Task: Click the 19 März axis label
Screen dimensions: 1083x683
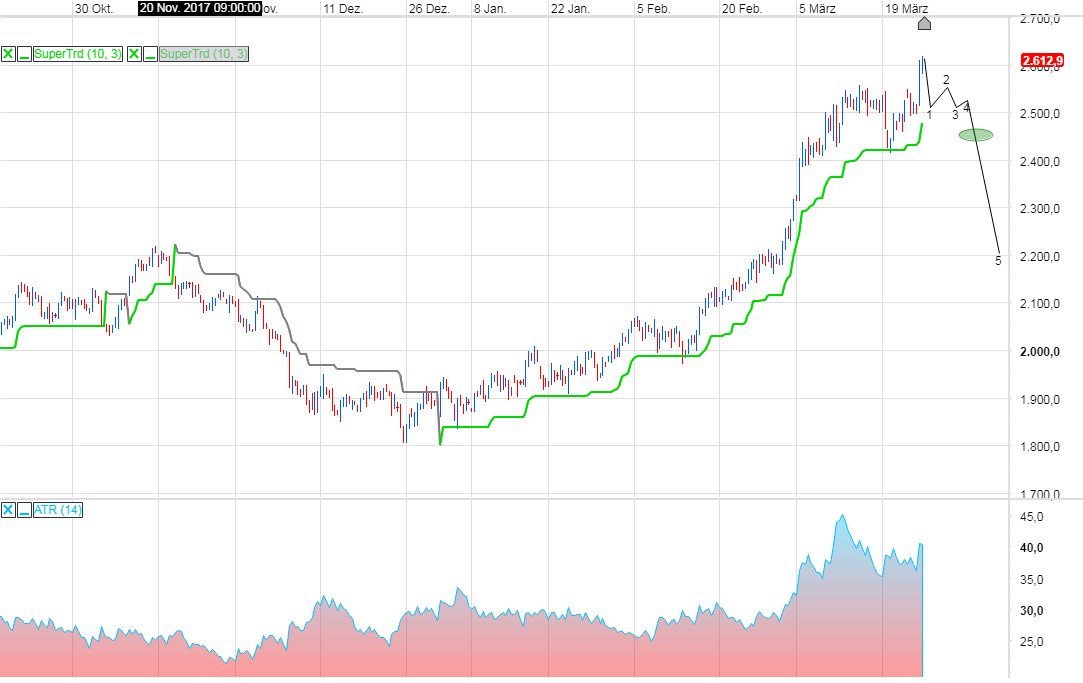Action: point(906,8)
